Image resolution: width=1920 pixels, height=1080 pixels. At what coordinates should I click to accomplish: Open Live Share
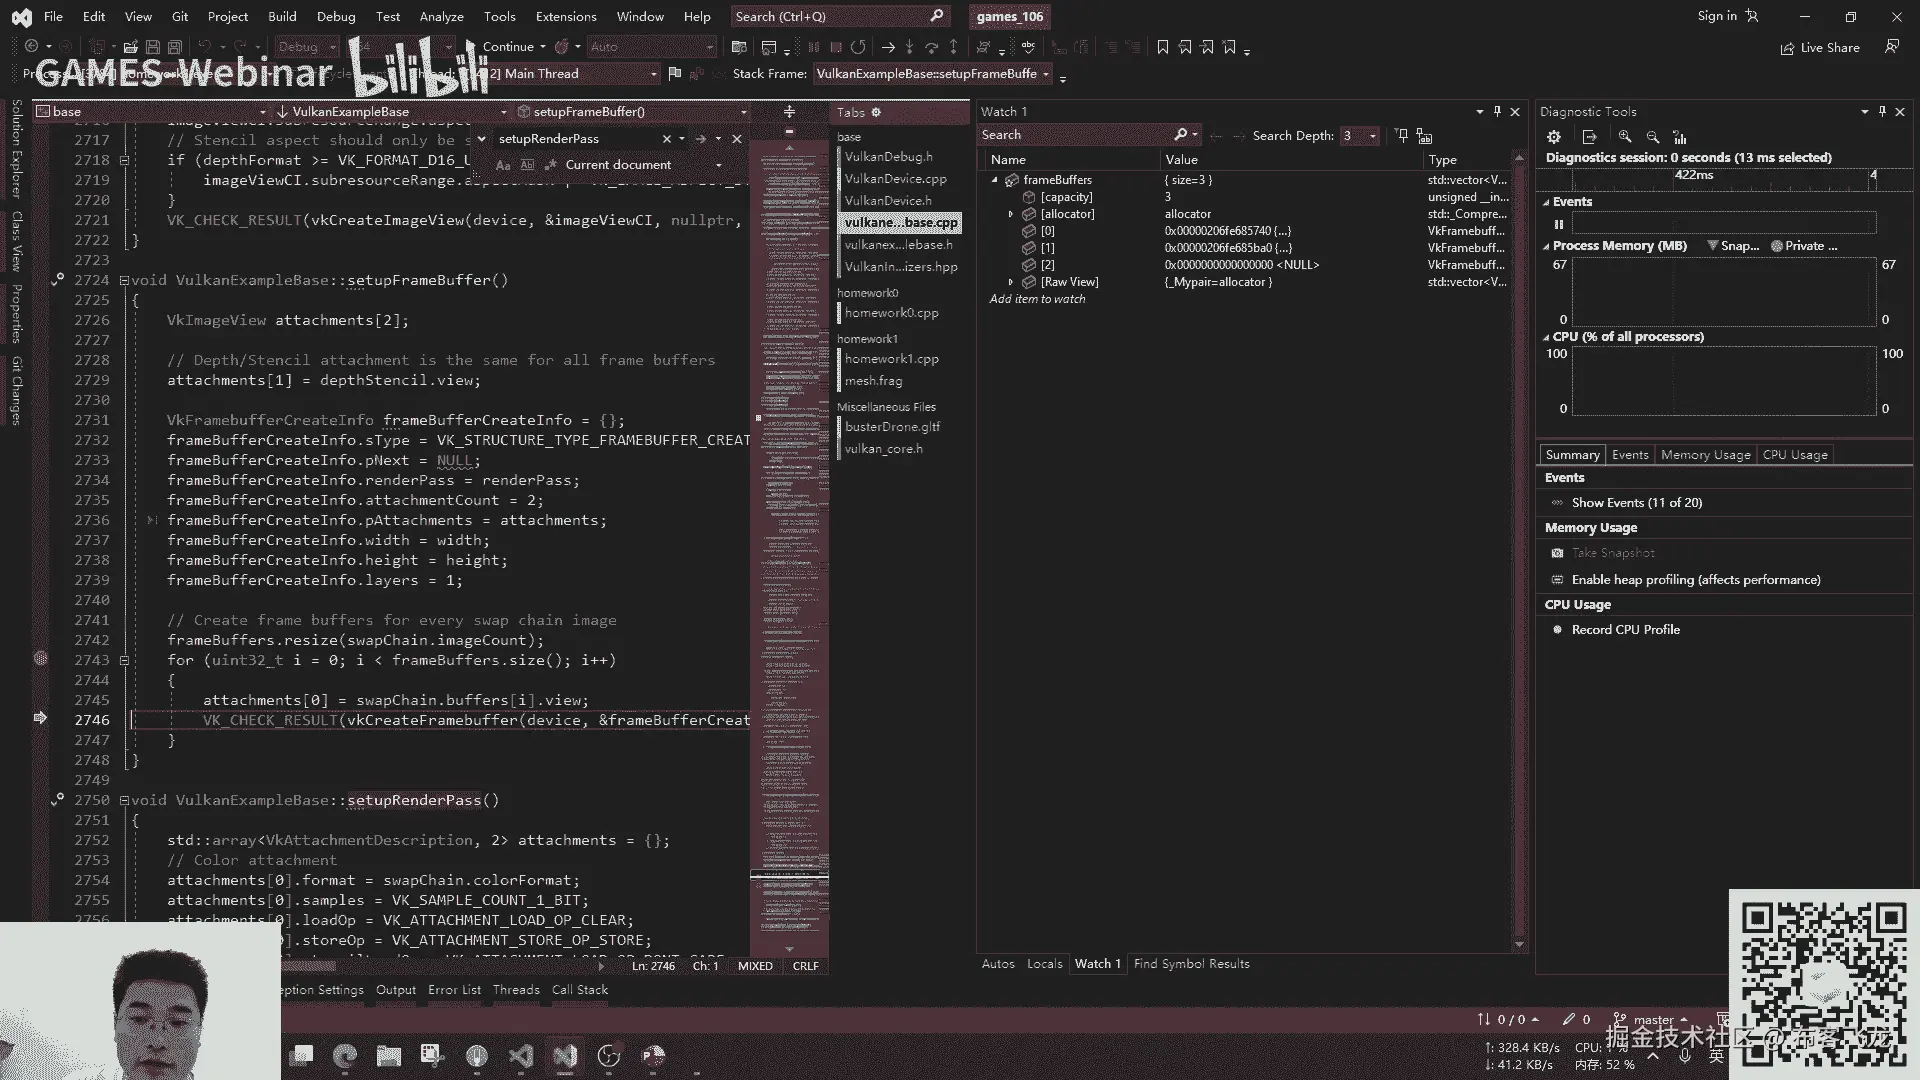click(1820, 48)
